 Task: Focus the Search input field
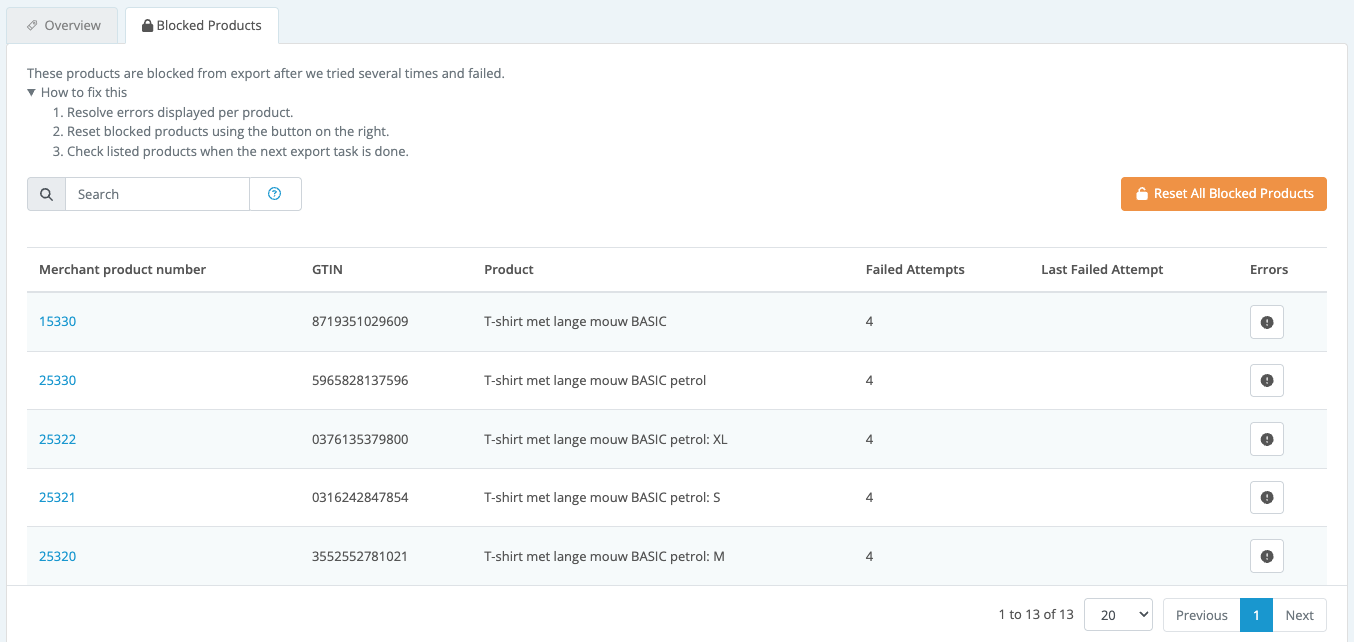pos(157,194)
